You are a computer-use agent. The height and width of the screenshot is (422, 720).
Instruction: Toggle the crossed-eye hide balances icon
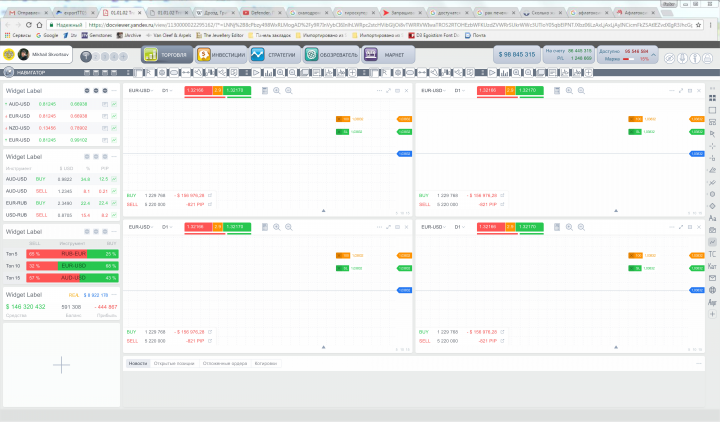click(670, 58)
